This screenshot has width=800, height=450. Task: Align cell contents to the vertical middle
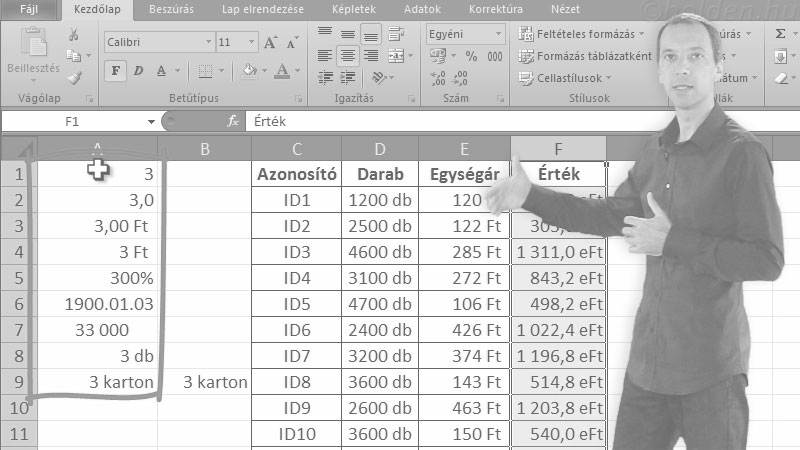tap(348, 34)
